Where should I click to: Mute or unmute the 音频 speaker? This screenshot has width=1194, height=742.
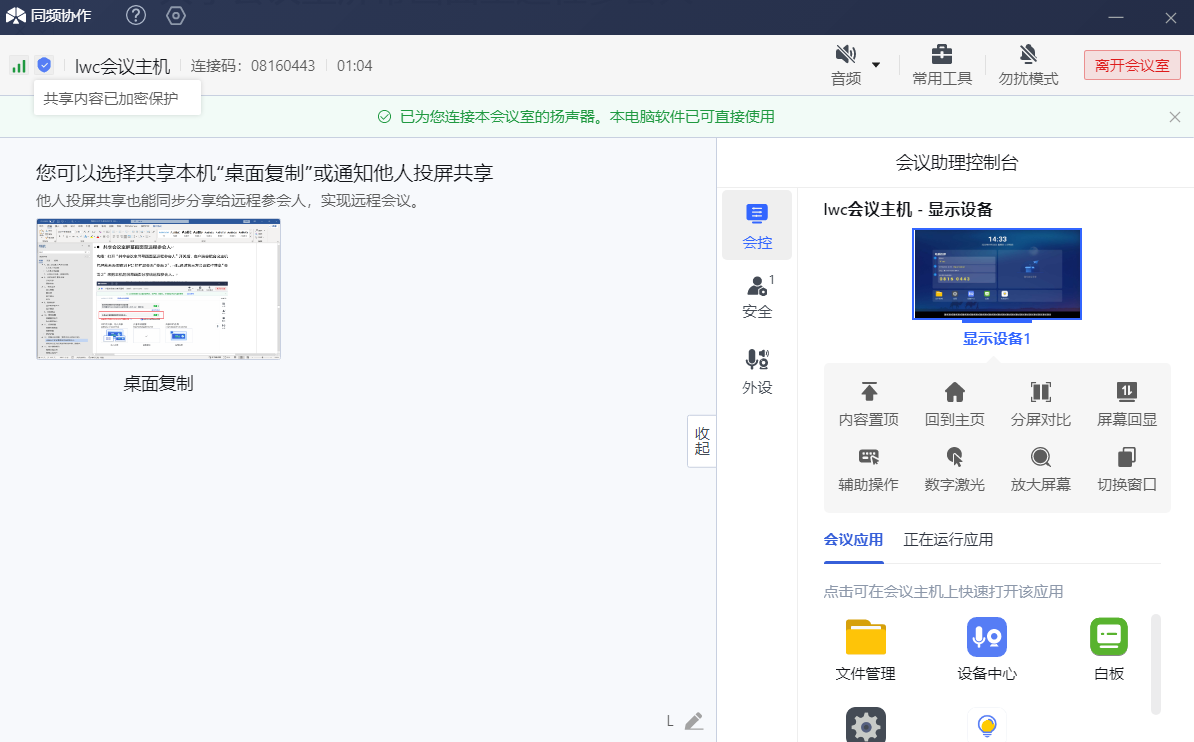pyautogui.click(x=846, y=55)
